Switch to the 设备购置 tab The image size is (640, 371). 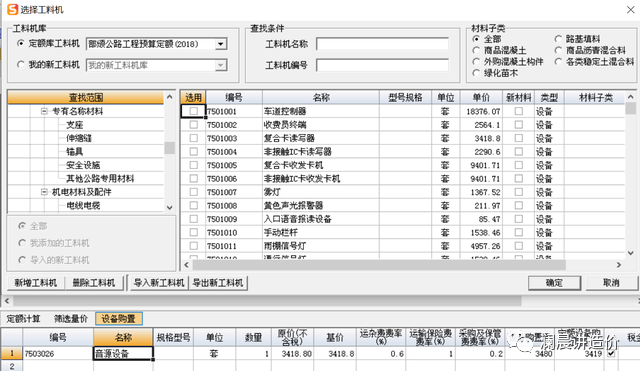tap(118, 318)
